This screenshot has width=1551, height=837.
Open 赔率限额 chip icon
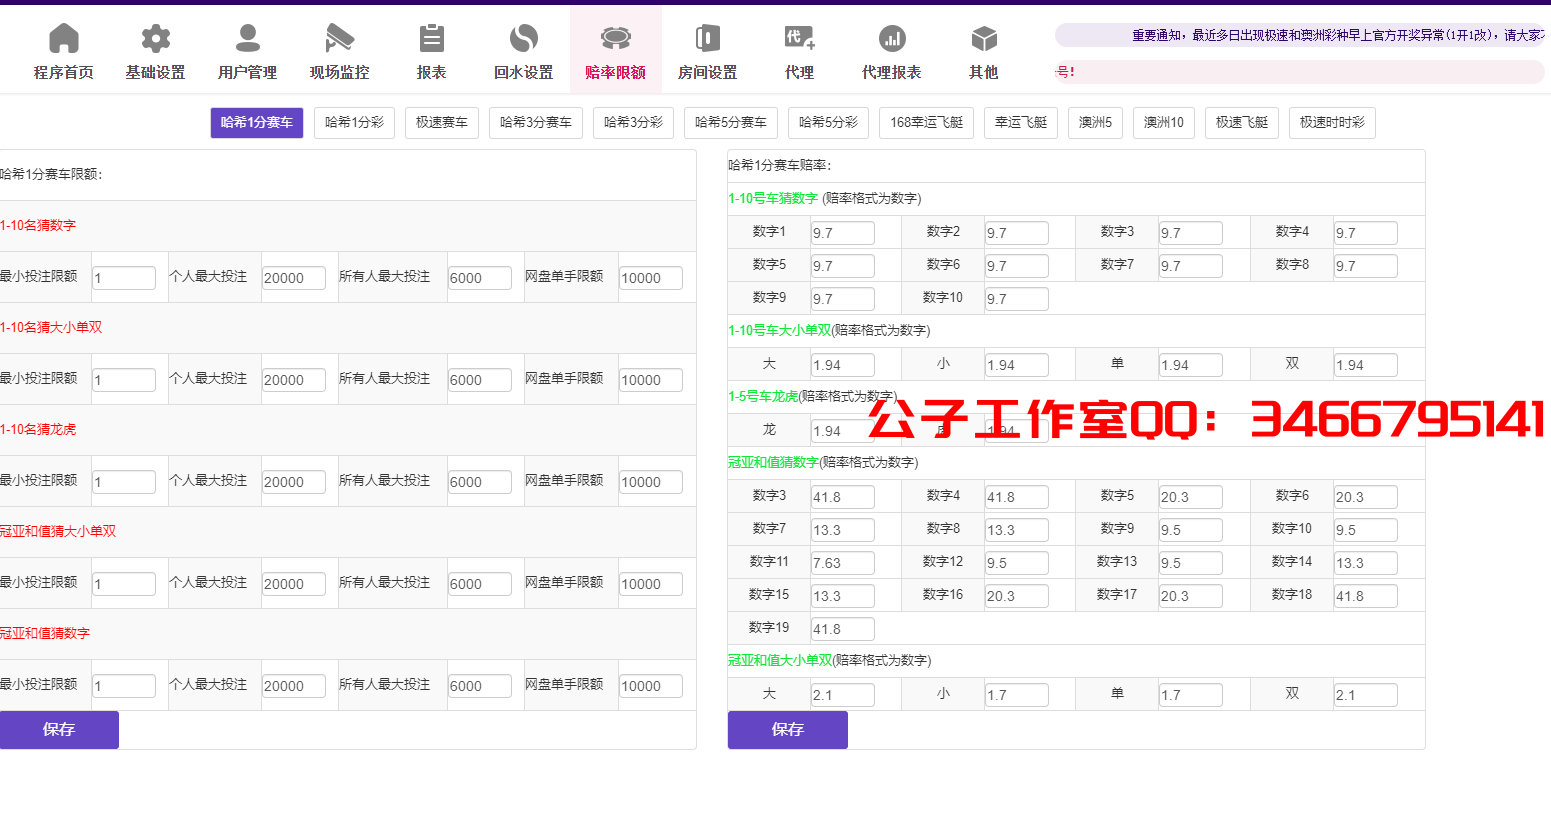pyautogui.click(x=616, y=39)
